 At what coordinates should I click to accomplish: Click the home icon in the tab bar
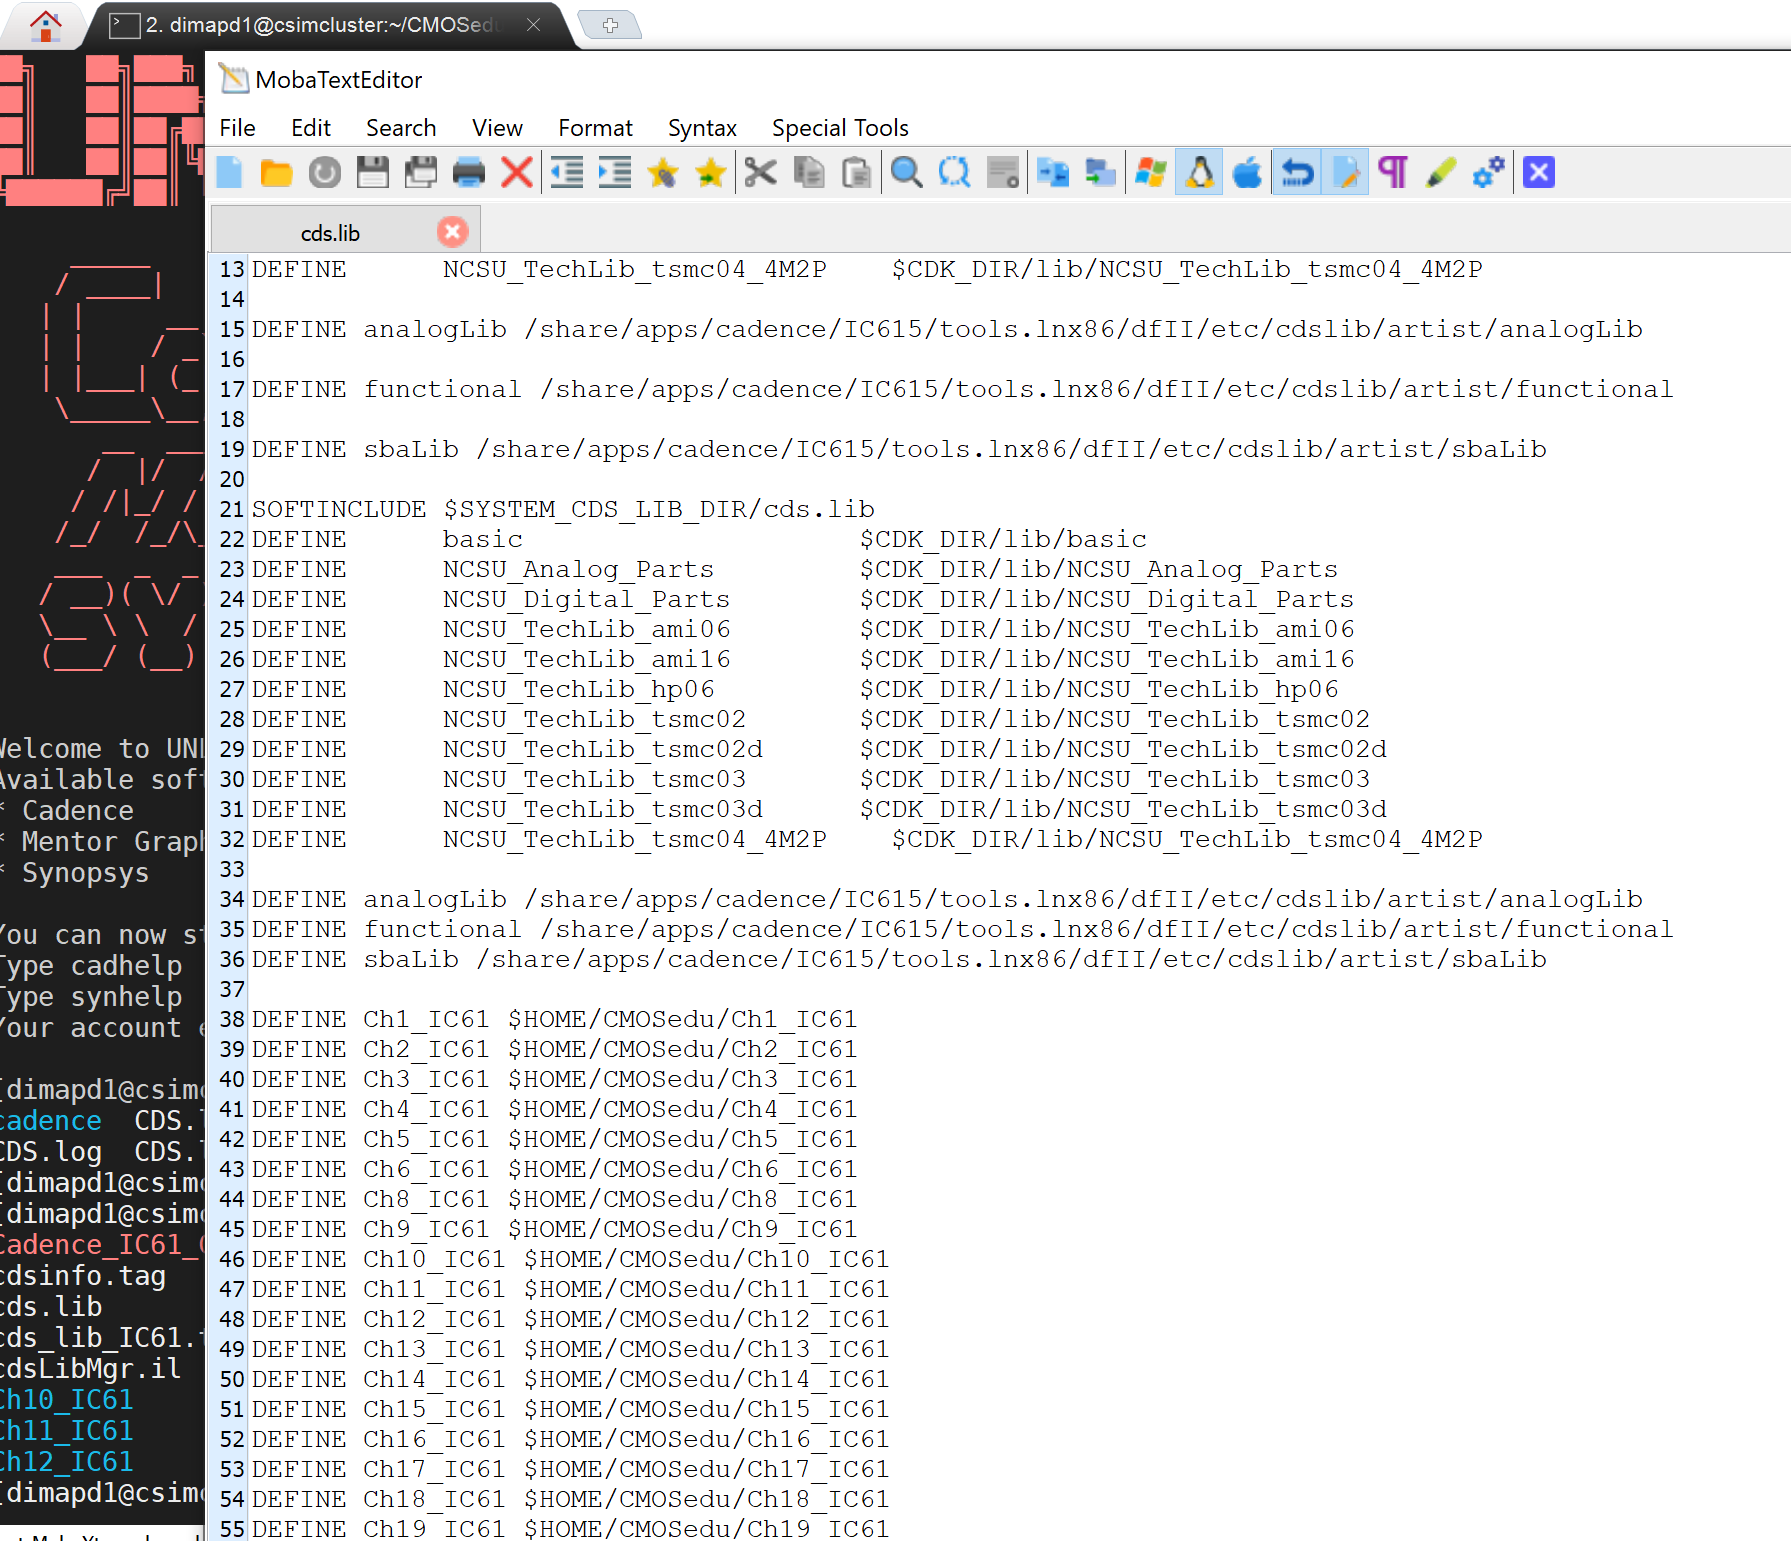(45, 25)
